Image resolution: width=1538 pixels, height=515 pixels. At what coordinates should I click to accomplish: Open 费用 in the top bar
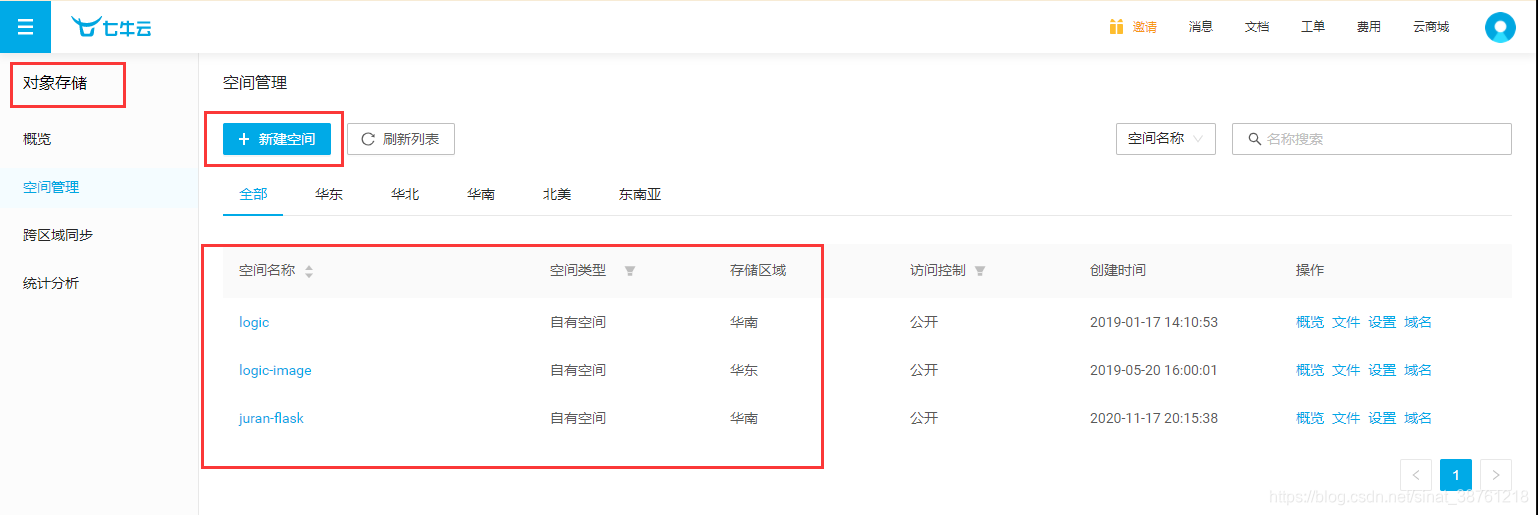point(1369,27)
